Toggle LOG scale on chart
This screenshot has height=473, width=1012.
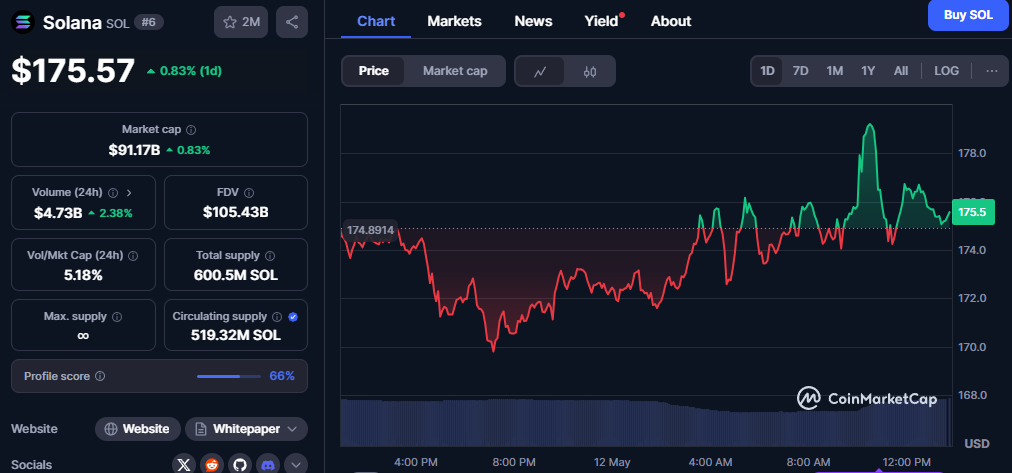click(x=946, y=71)
